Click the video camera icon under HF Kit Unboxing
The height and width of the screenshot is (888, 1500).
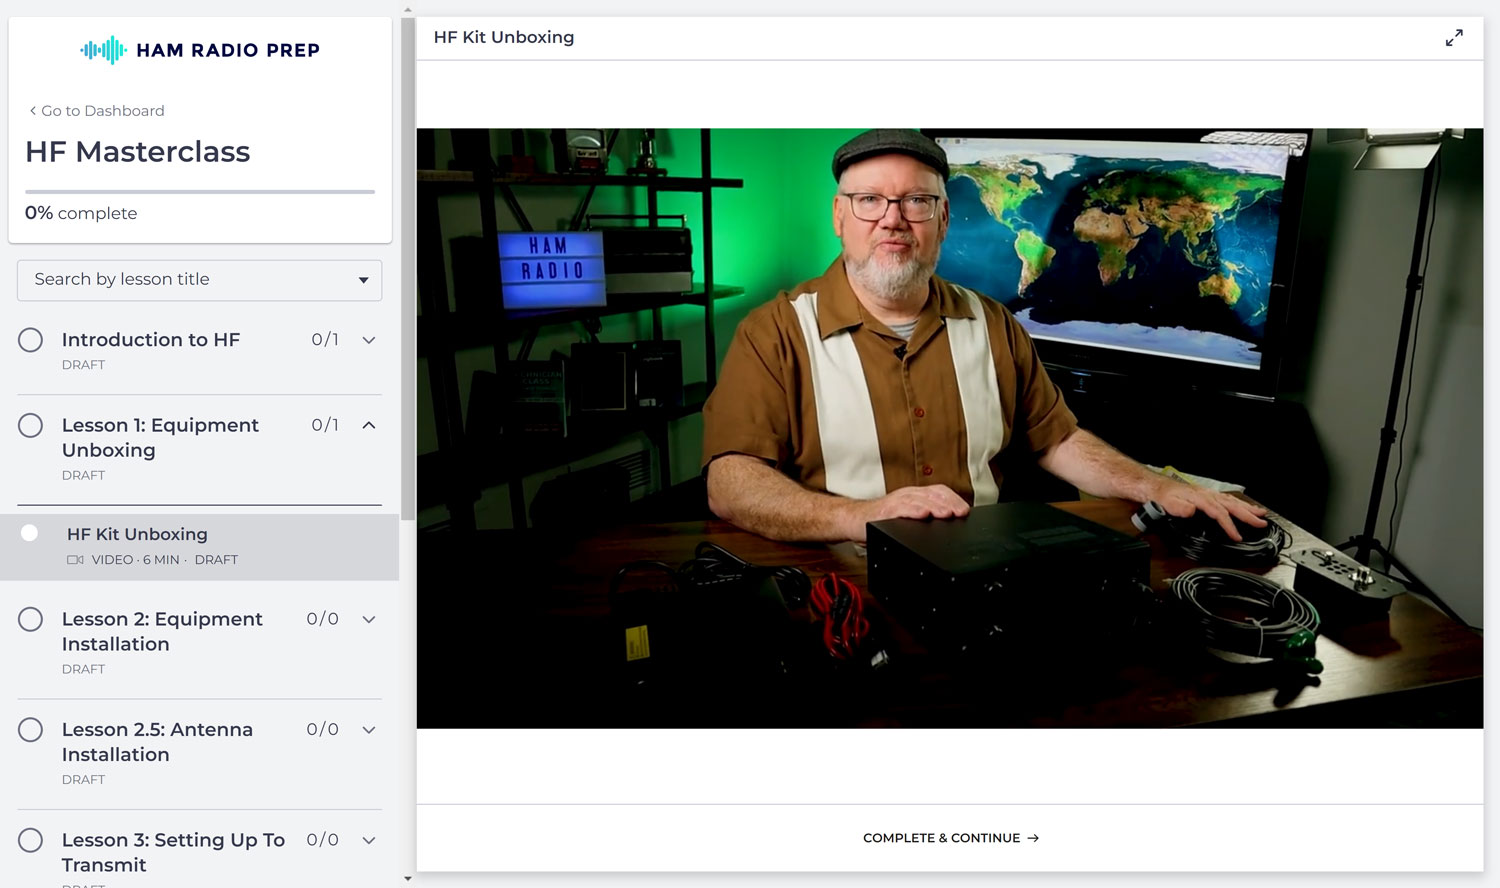[75, 560]
